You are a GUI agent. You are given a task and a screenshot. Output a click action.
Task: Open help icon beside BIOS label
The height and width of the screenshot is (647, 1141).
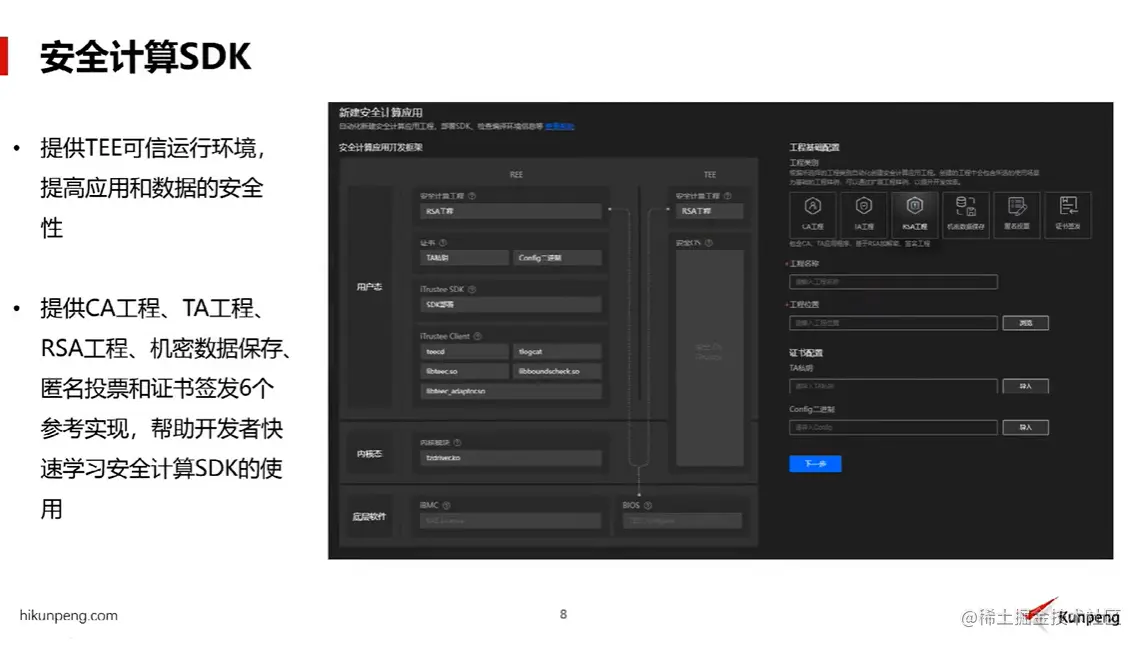(648, 505)
